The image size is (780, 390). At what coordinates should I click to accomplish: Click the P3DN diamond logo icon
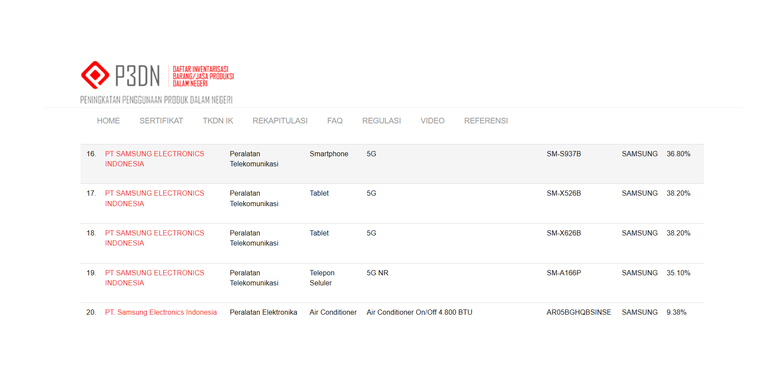pyautogui.click(x=95, y=75)
